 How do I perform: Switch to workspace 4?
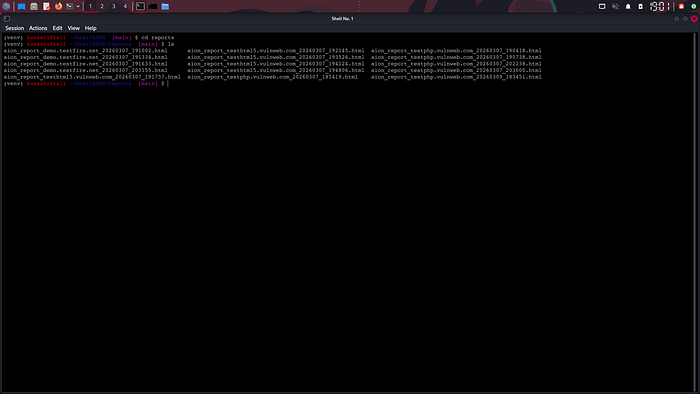[125, 6]
